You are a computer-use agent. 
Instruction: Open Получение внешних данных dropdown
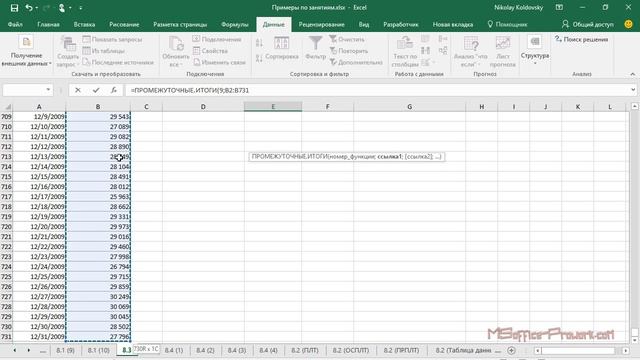click(x=26, y=51)
